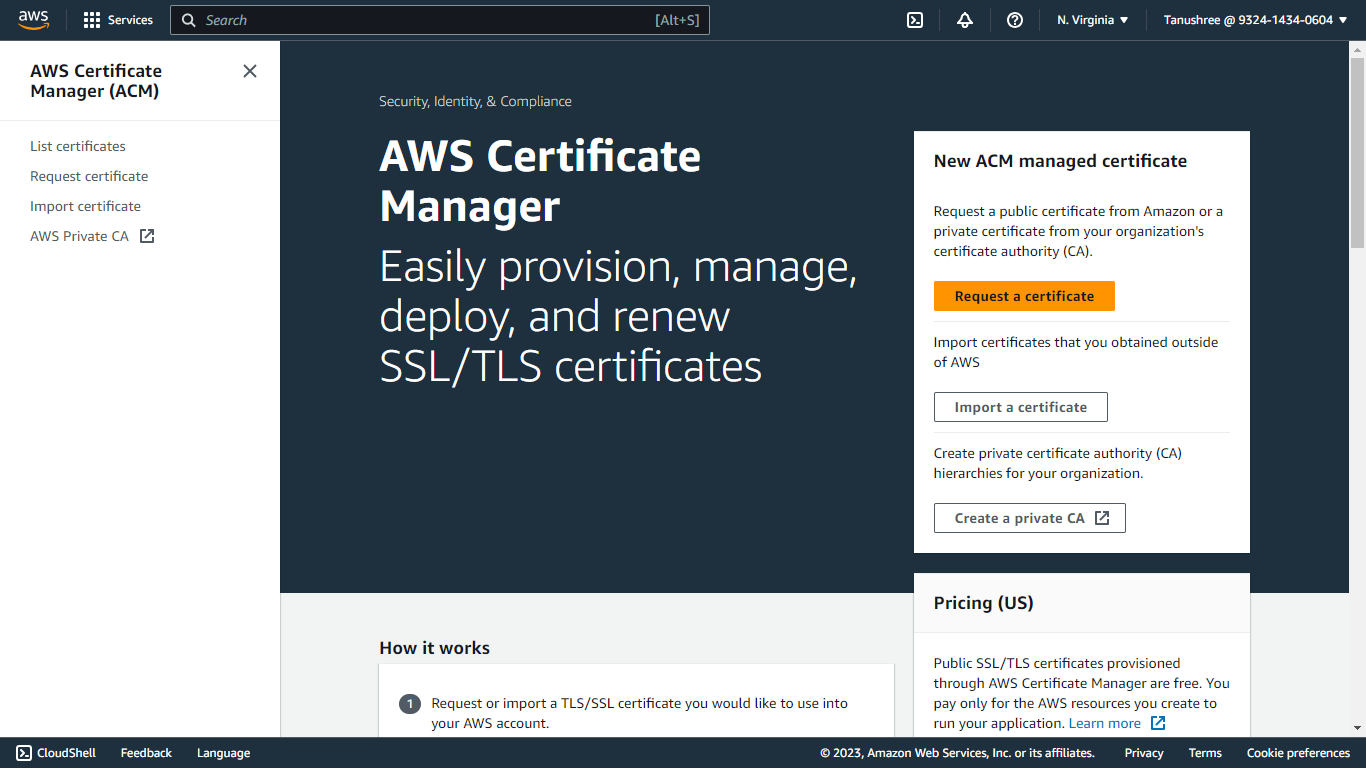Click the orange Request a certificate button
This screenshot has width=1366, height=768.
click(1024, 296)
